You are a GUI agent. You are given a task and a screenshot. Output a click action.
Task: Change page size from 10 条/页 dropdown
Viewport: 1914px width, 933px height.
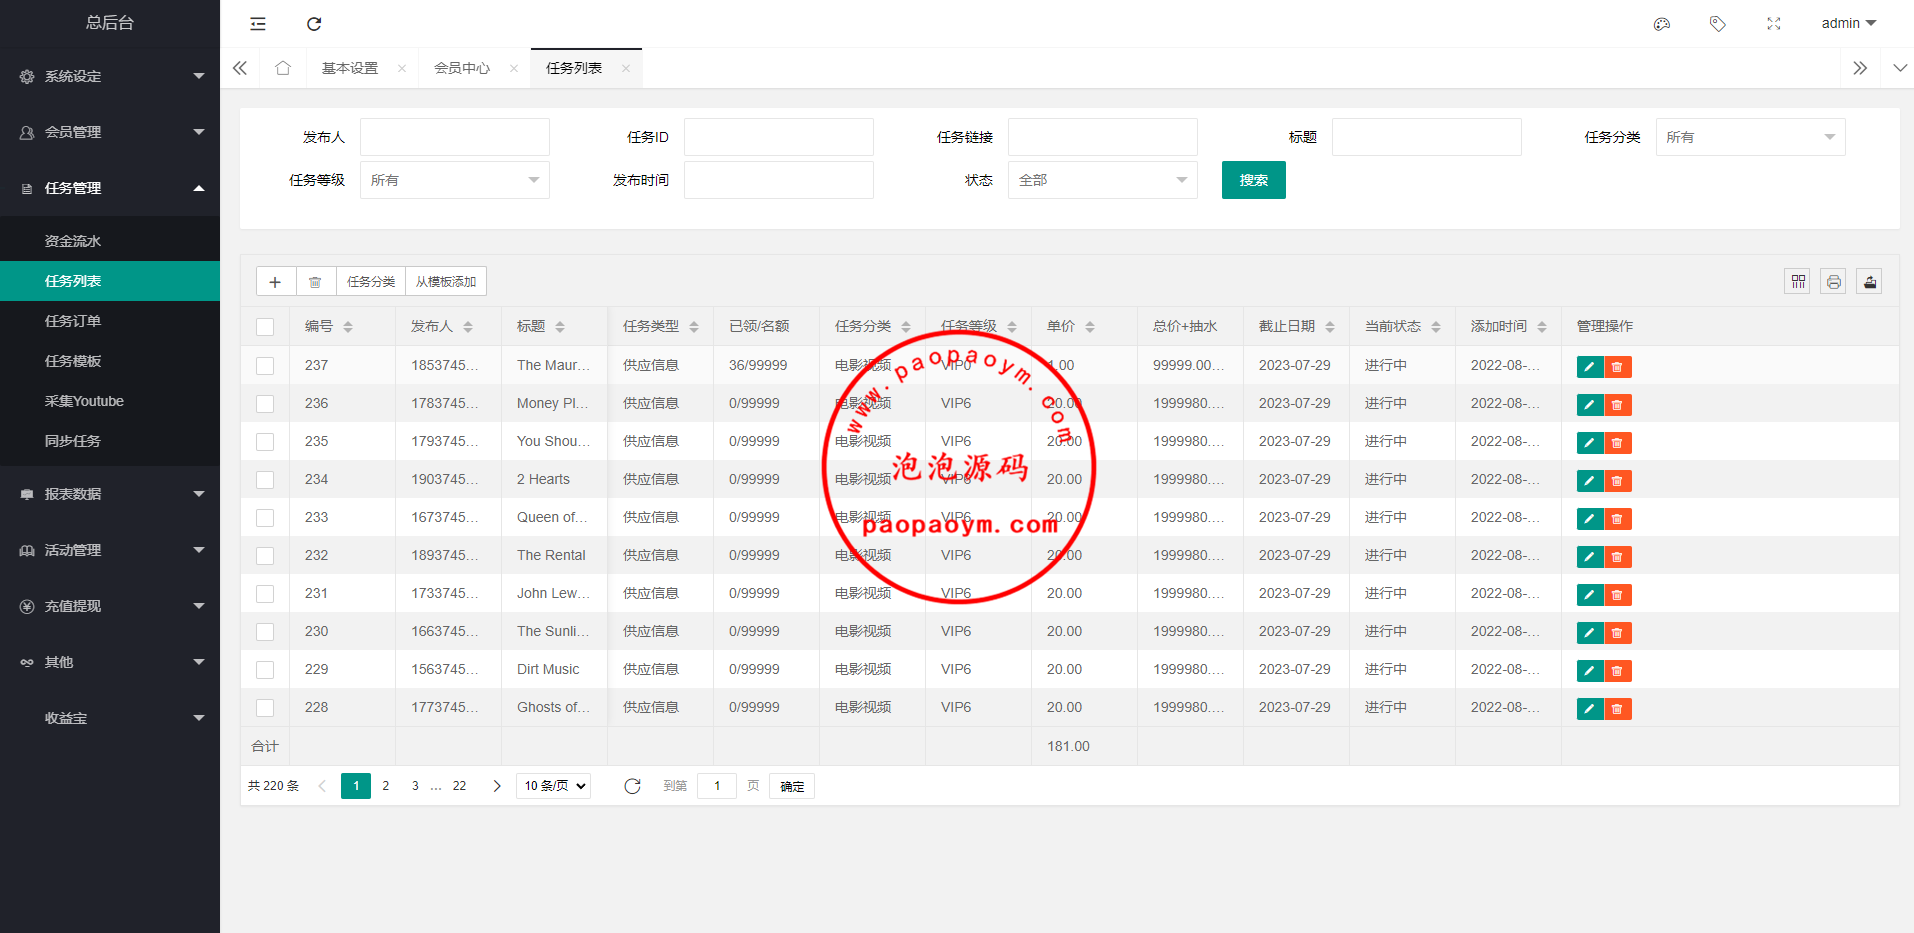pos(554,786)
